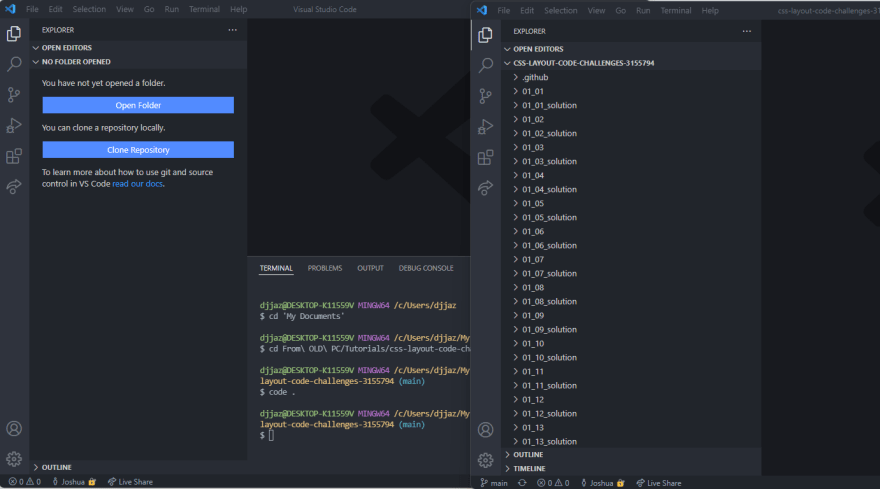880x489 pixels.
Task: Open View menu in right VS Code window
Action: (596, 11)
